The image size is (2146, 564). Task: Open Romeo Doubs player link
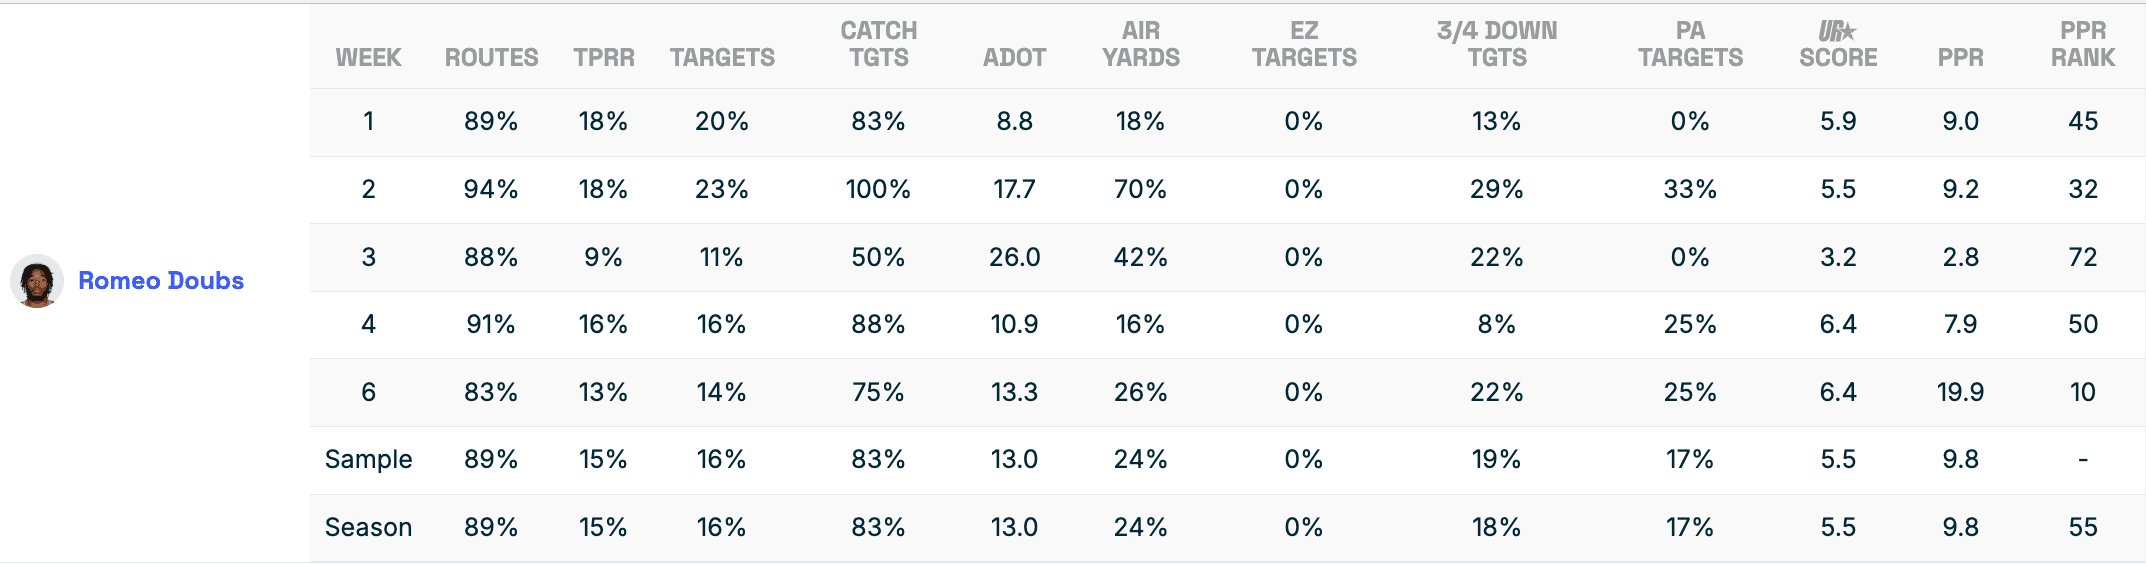(x=161, y=281)
